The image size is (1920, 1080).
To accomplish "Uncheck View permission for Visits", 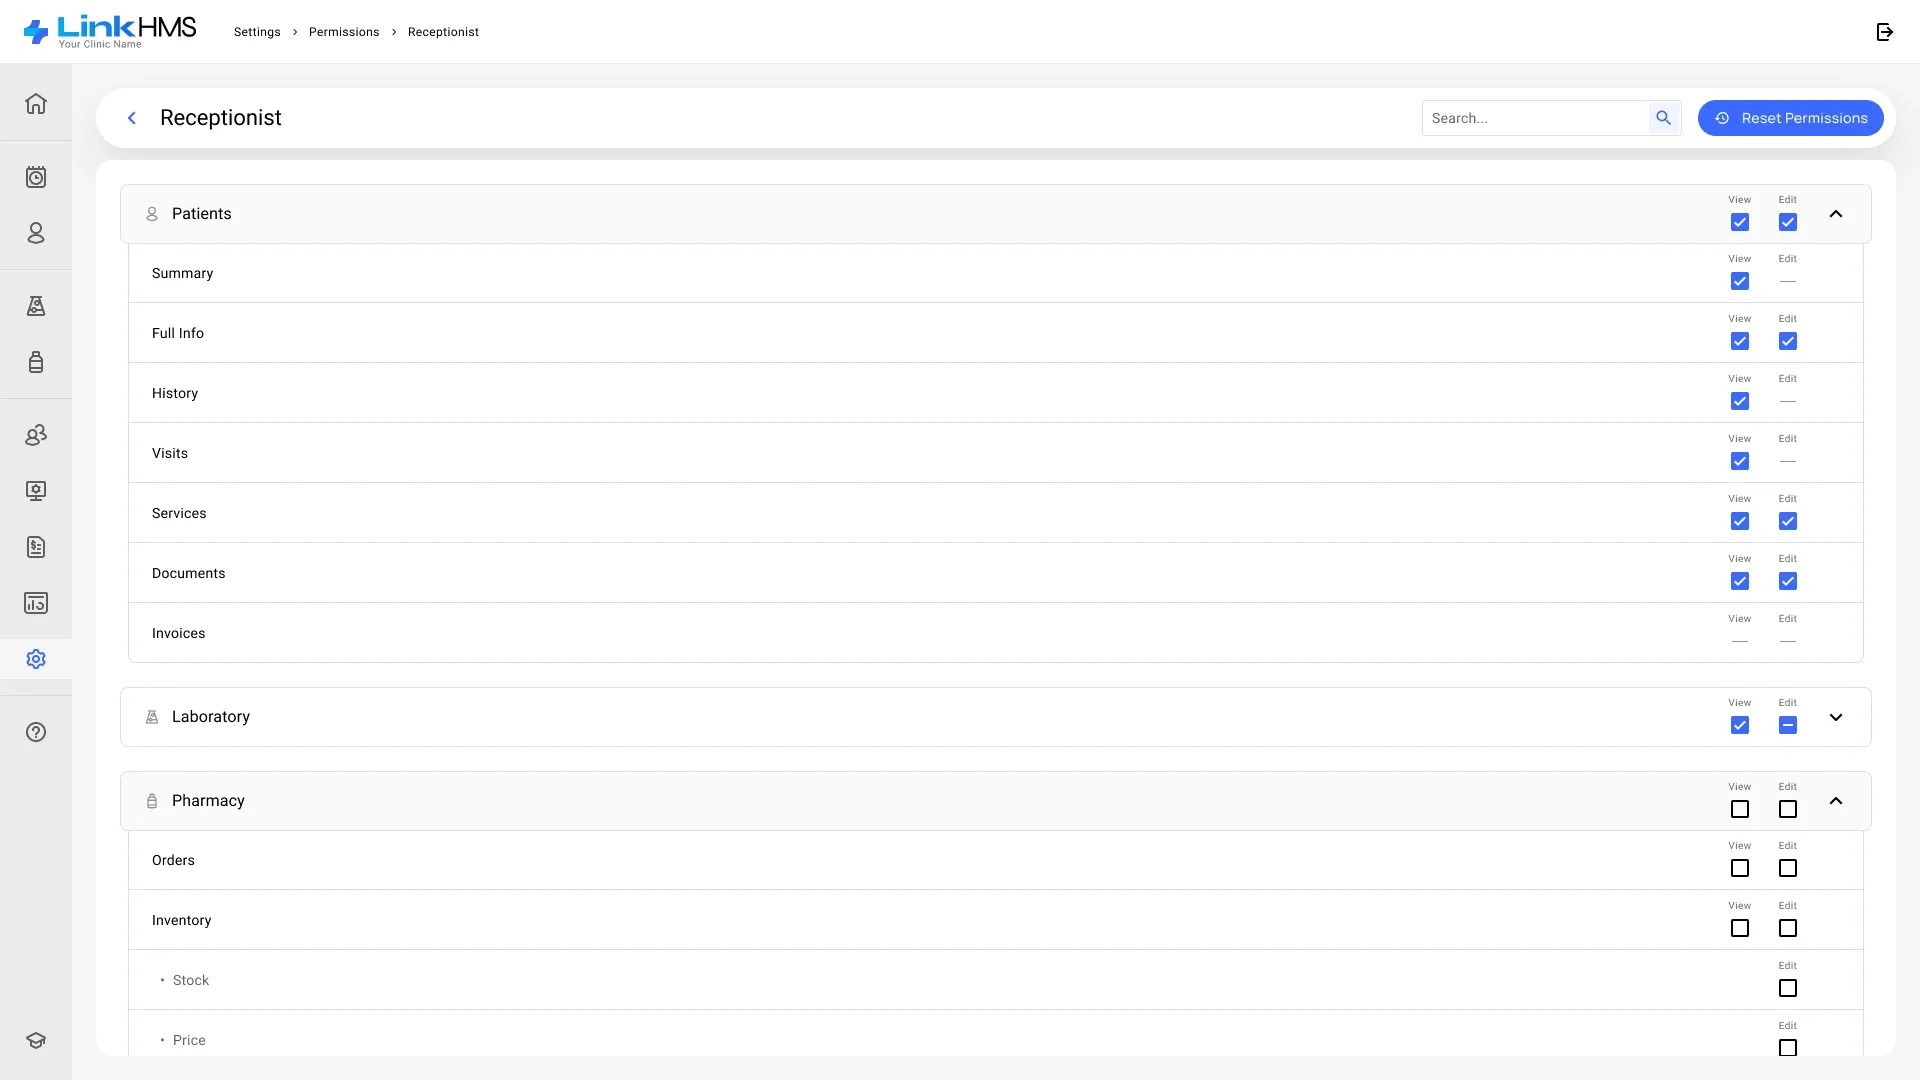I will tap(1740, 462).
